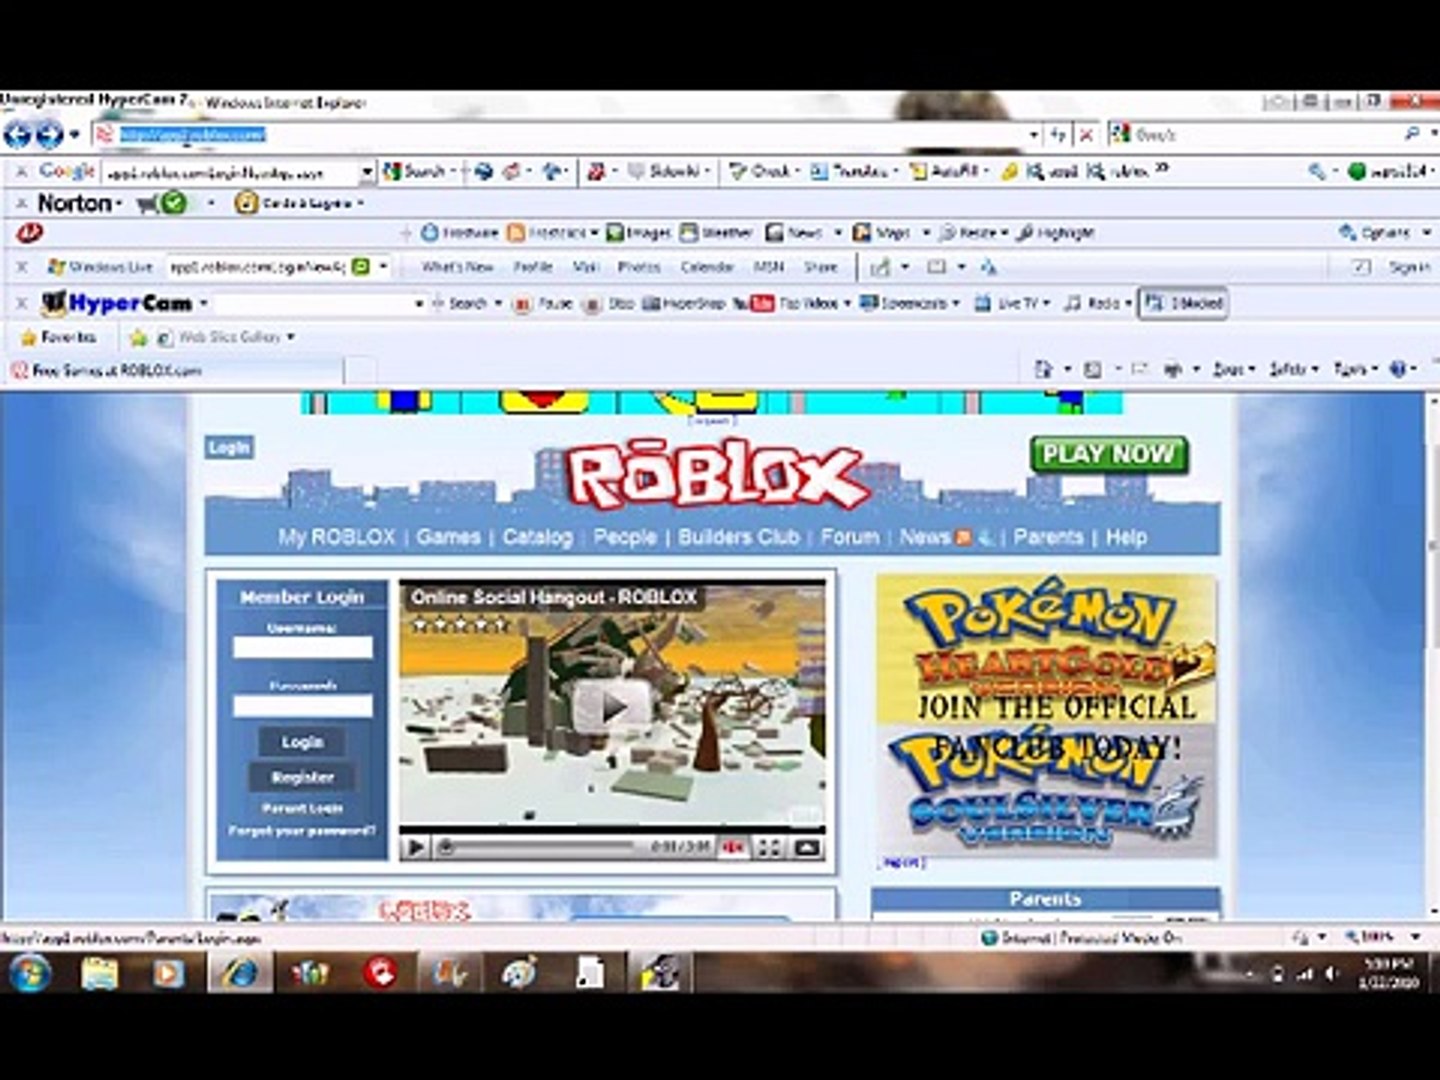Click the Google toolbar wrench settings icon
The height and width of the screenshot is (1080, 1440).
(1318, 171)
